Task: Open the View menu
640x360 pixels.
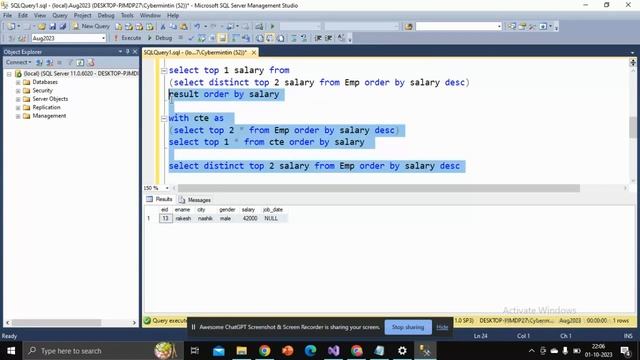Action: coord(40,16)
